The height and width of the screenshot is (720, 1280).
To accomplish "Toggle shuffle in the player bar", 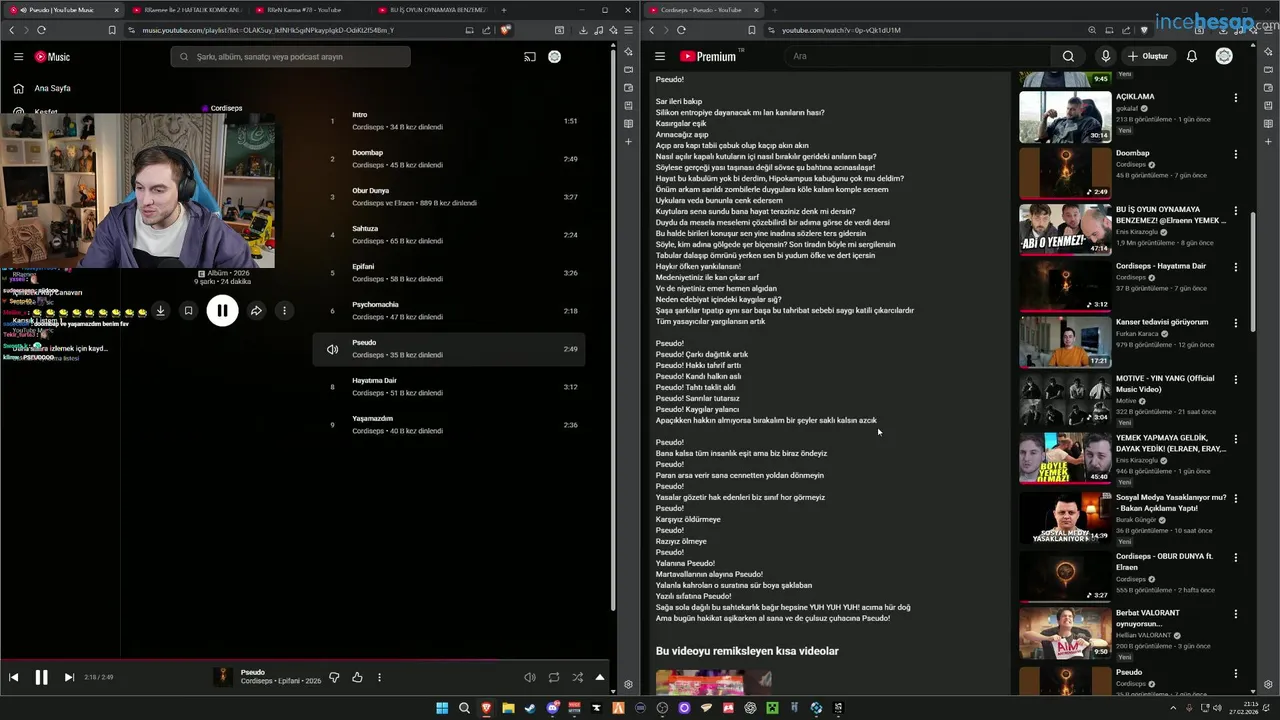I will pos(577,677).
